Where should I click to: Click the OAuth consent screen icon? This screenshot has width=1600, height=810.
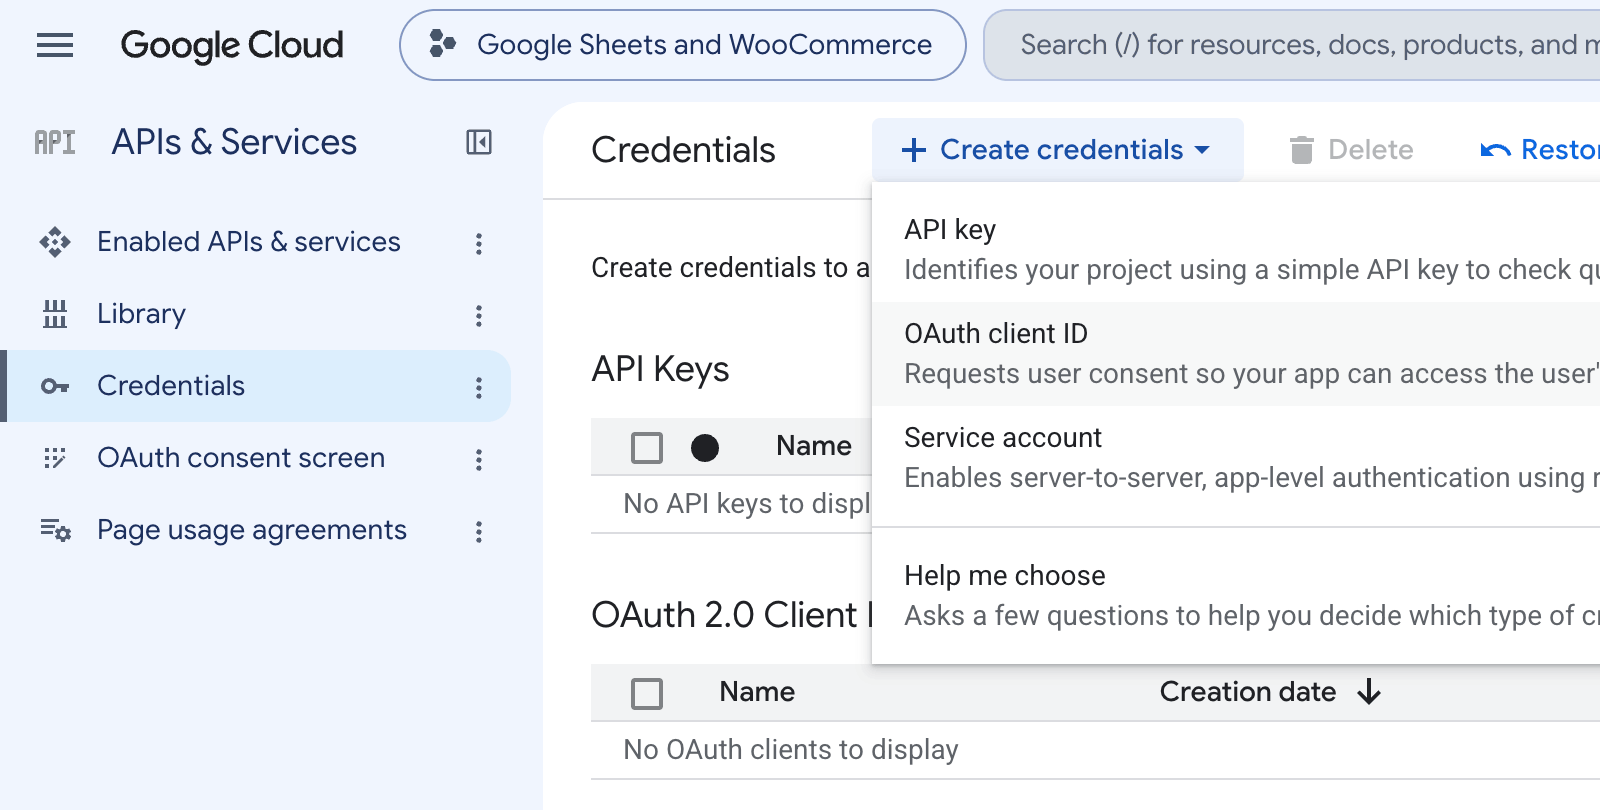[55, 458]
